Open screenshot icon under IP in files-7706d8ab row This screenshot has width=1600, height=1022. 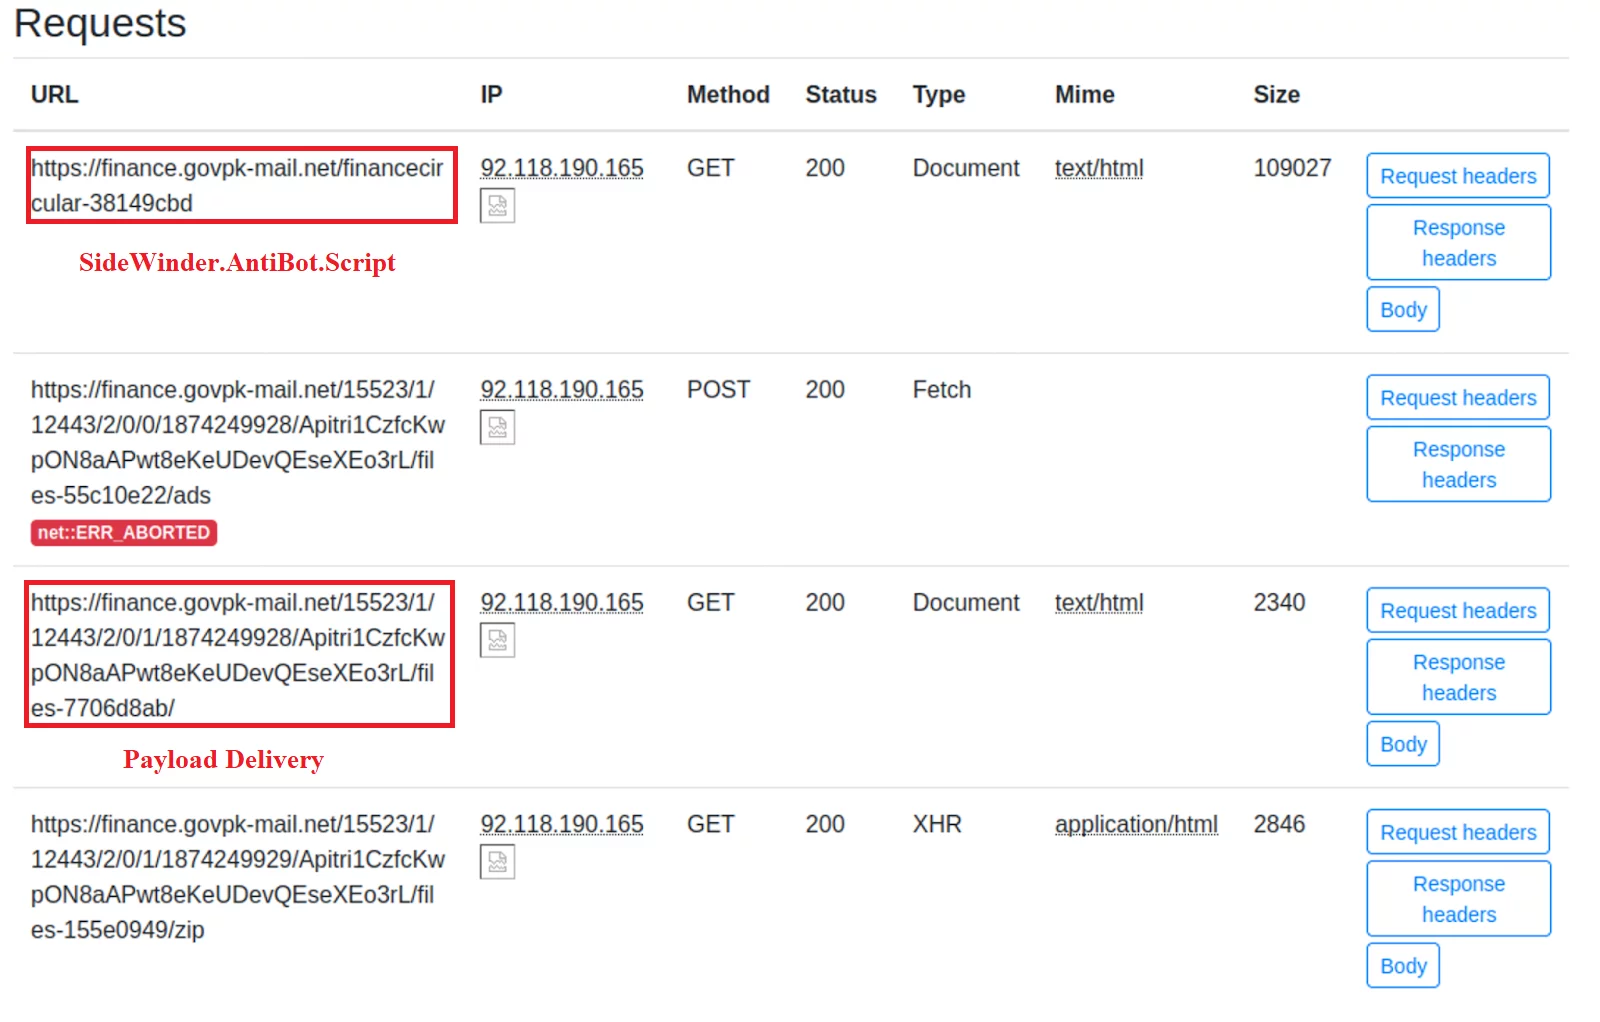pyautogui.click(x=497, y=641)
